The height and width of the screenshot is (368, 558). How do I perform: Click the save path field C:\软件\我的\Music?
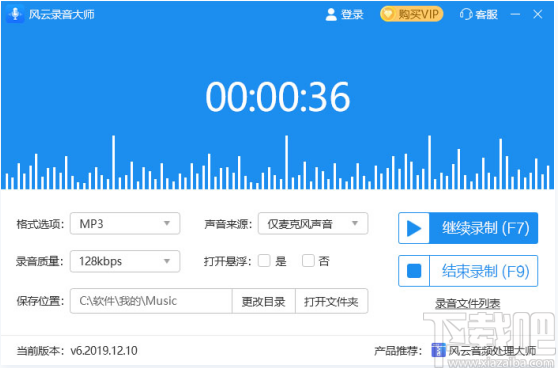pyautogui.click(x=151, y=301)
